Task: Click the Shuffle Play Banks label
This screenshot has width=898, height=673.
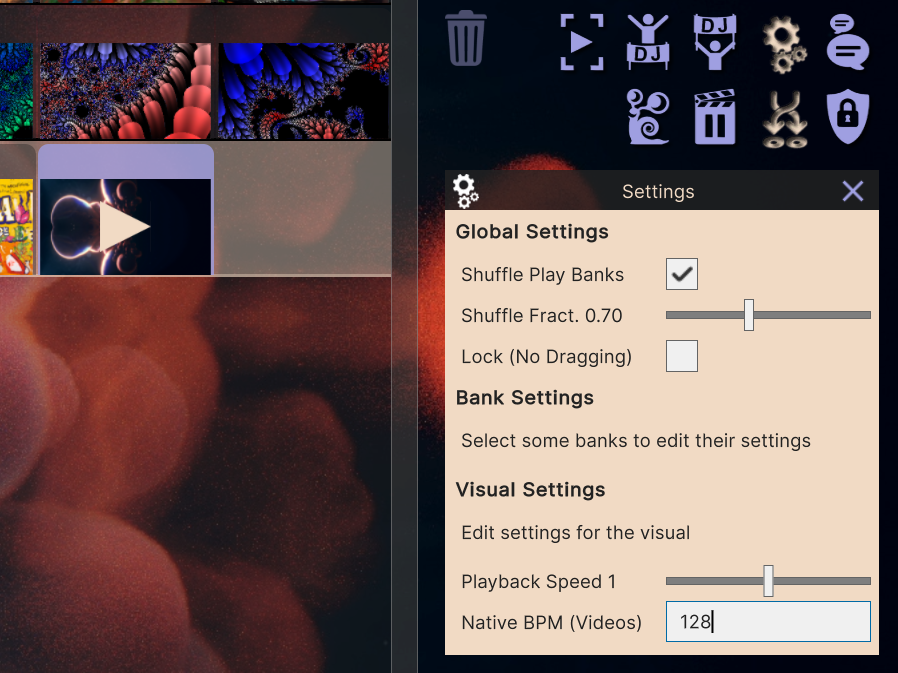Action: 542,275
